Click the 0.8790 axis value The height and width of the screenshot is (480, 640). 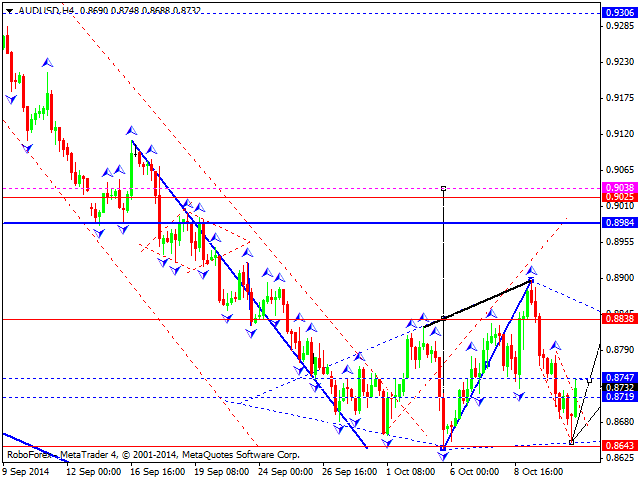click(620, 350)
